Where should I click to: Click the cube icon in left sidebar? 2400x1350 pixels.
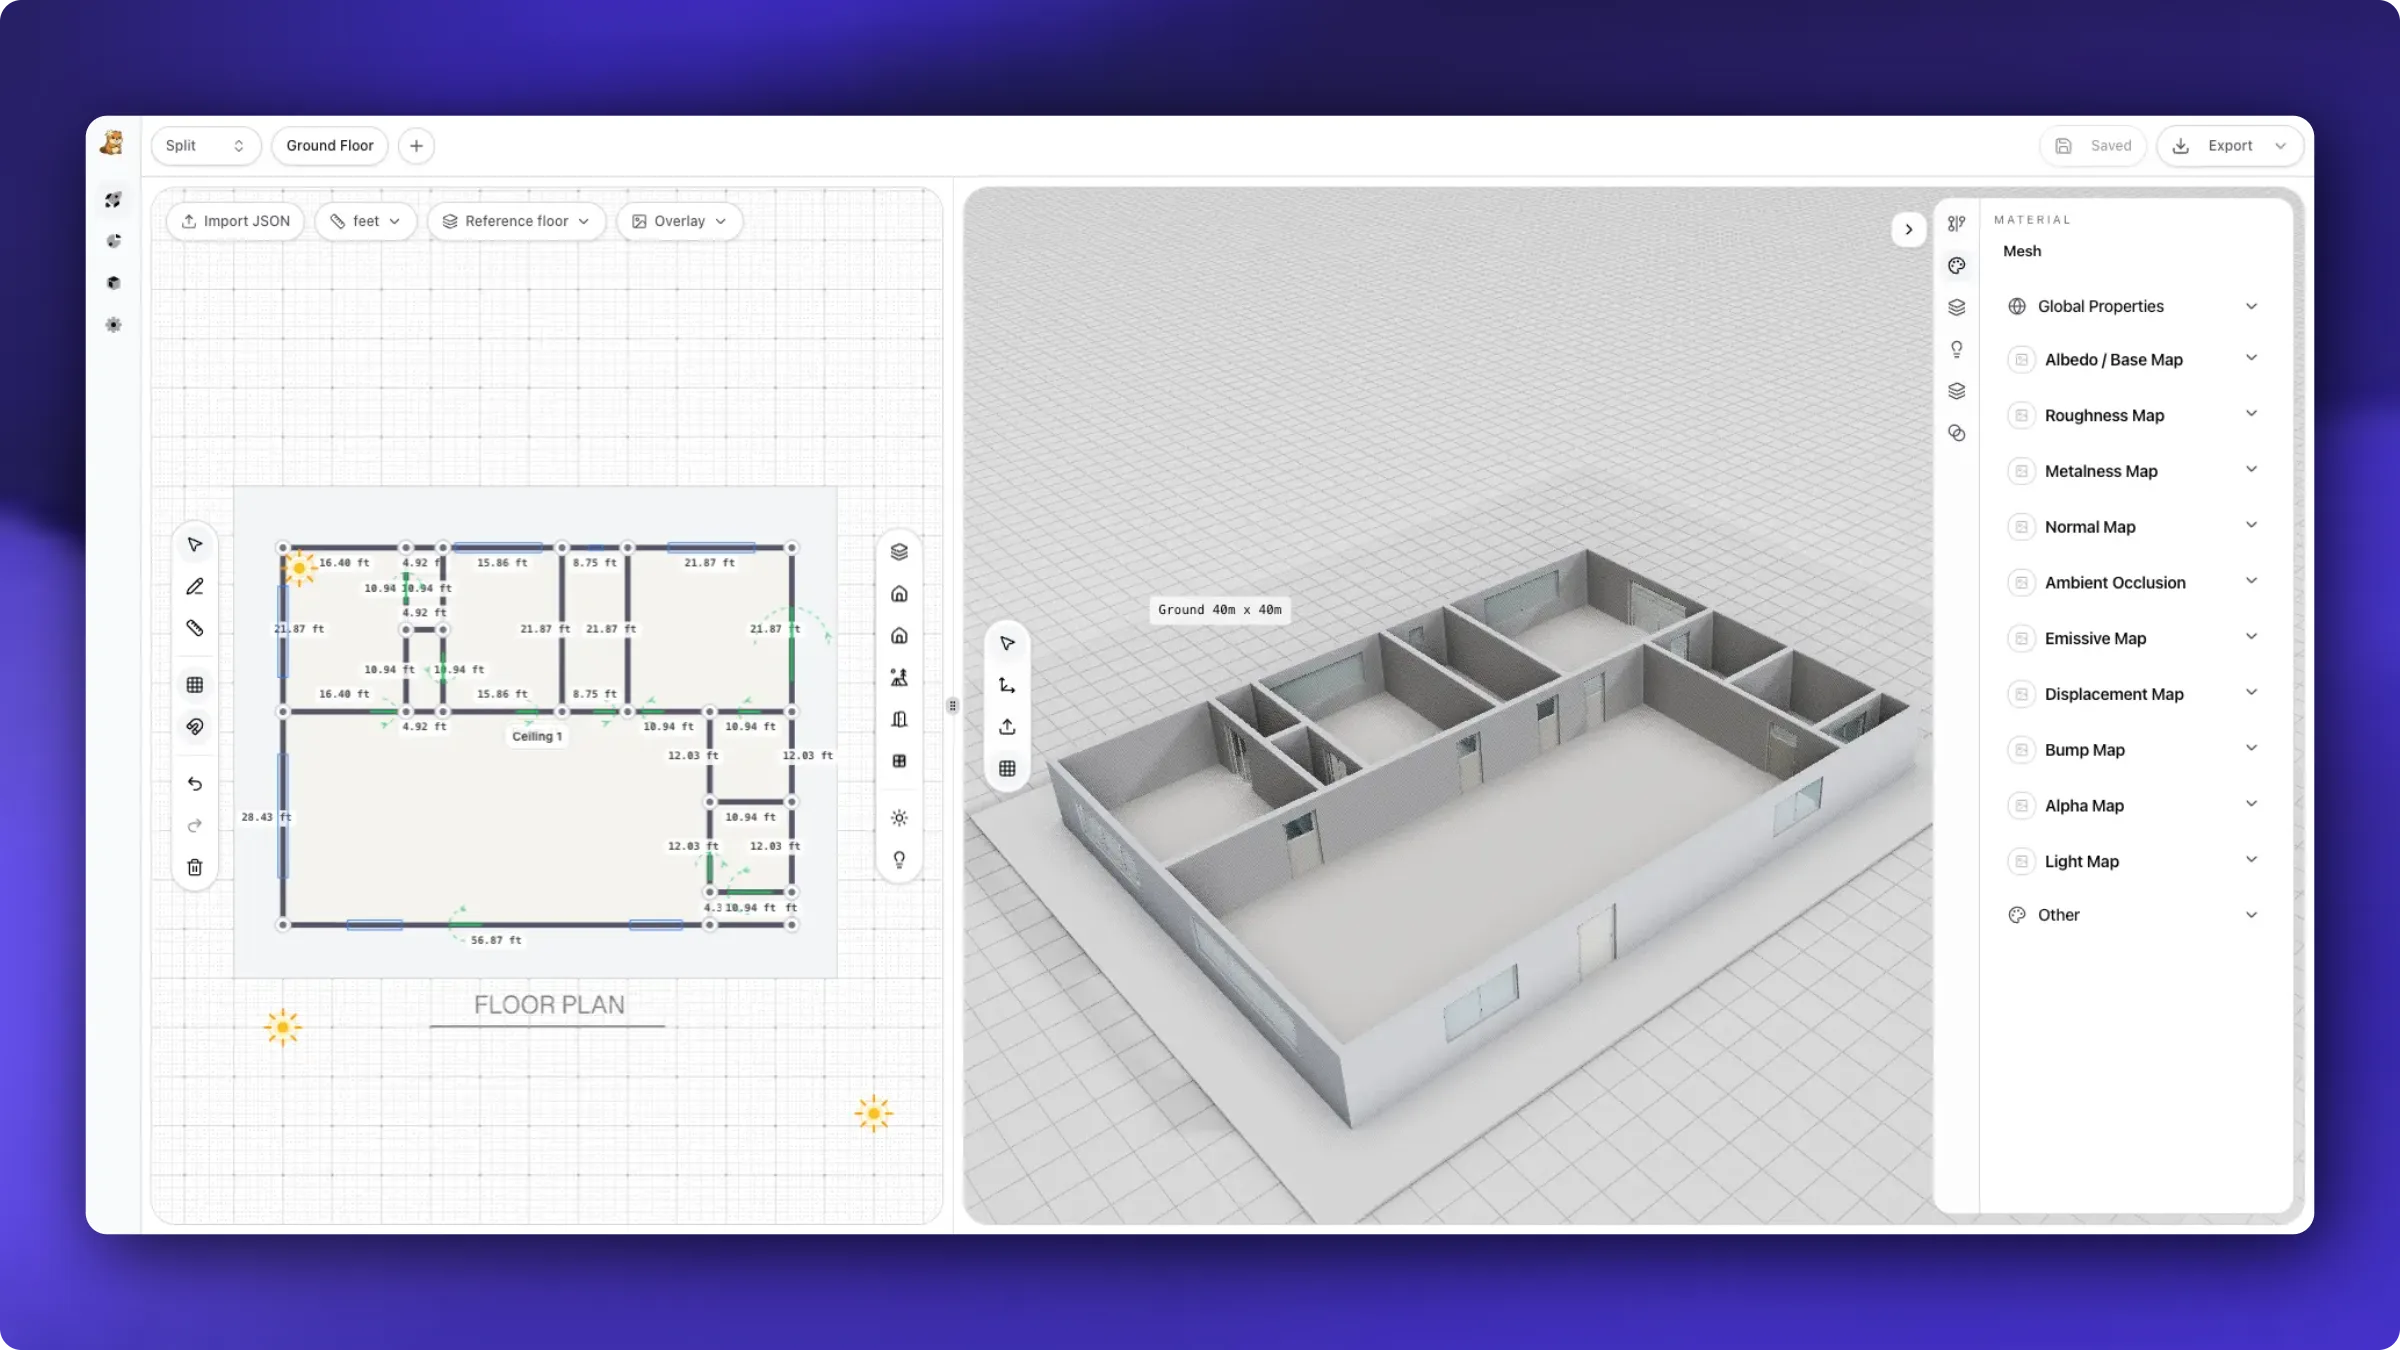coord(113,283)
